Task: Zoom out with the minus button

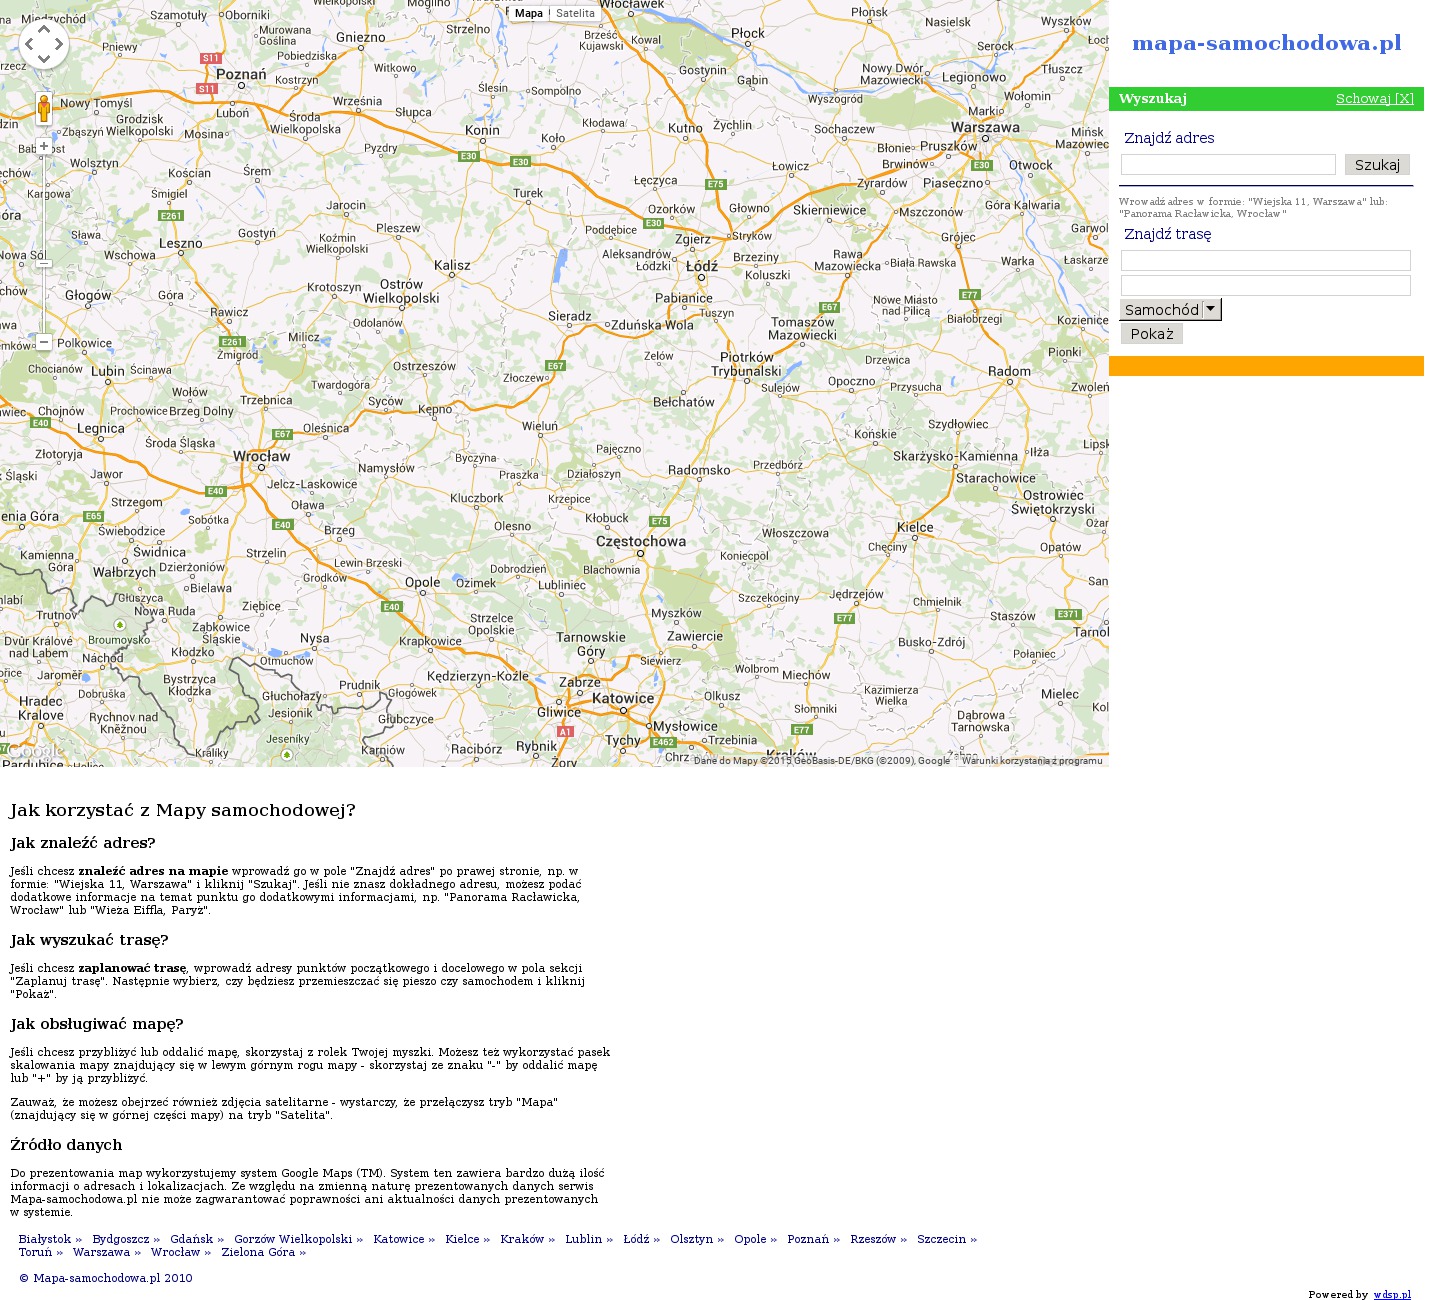Action: (44, 342)
